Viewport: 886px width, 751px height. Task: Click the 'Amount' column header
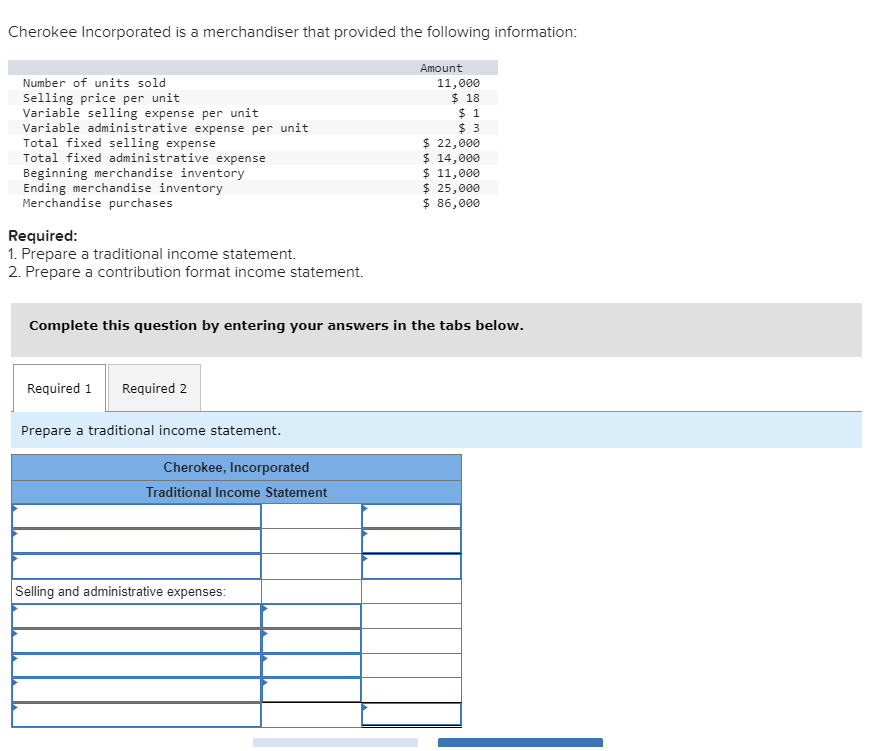pyautogui.click(x=441, y=68)
